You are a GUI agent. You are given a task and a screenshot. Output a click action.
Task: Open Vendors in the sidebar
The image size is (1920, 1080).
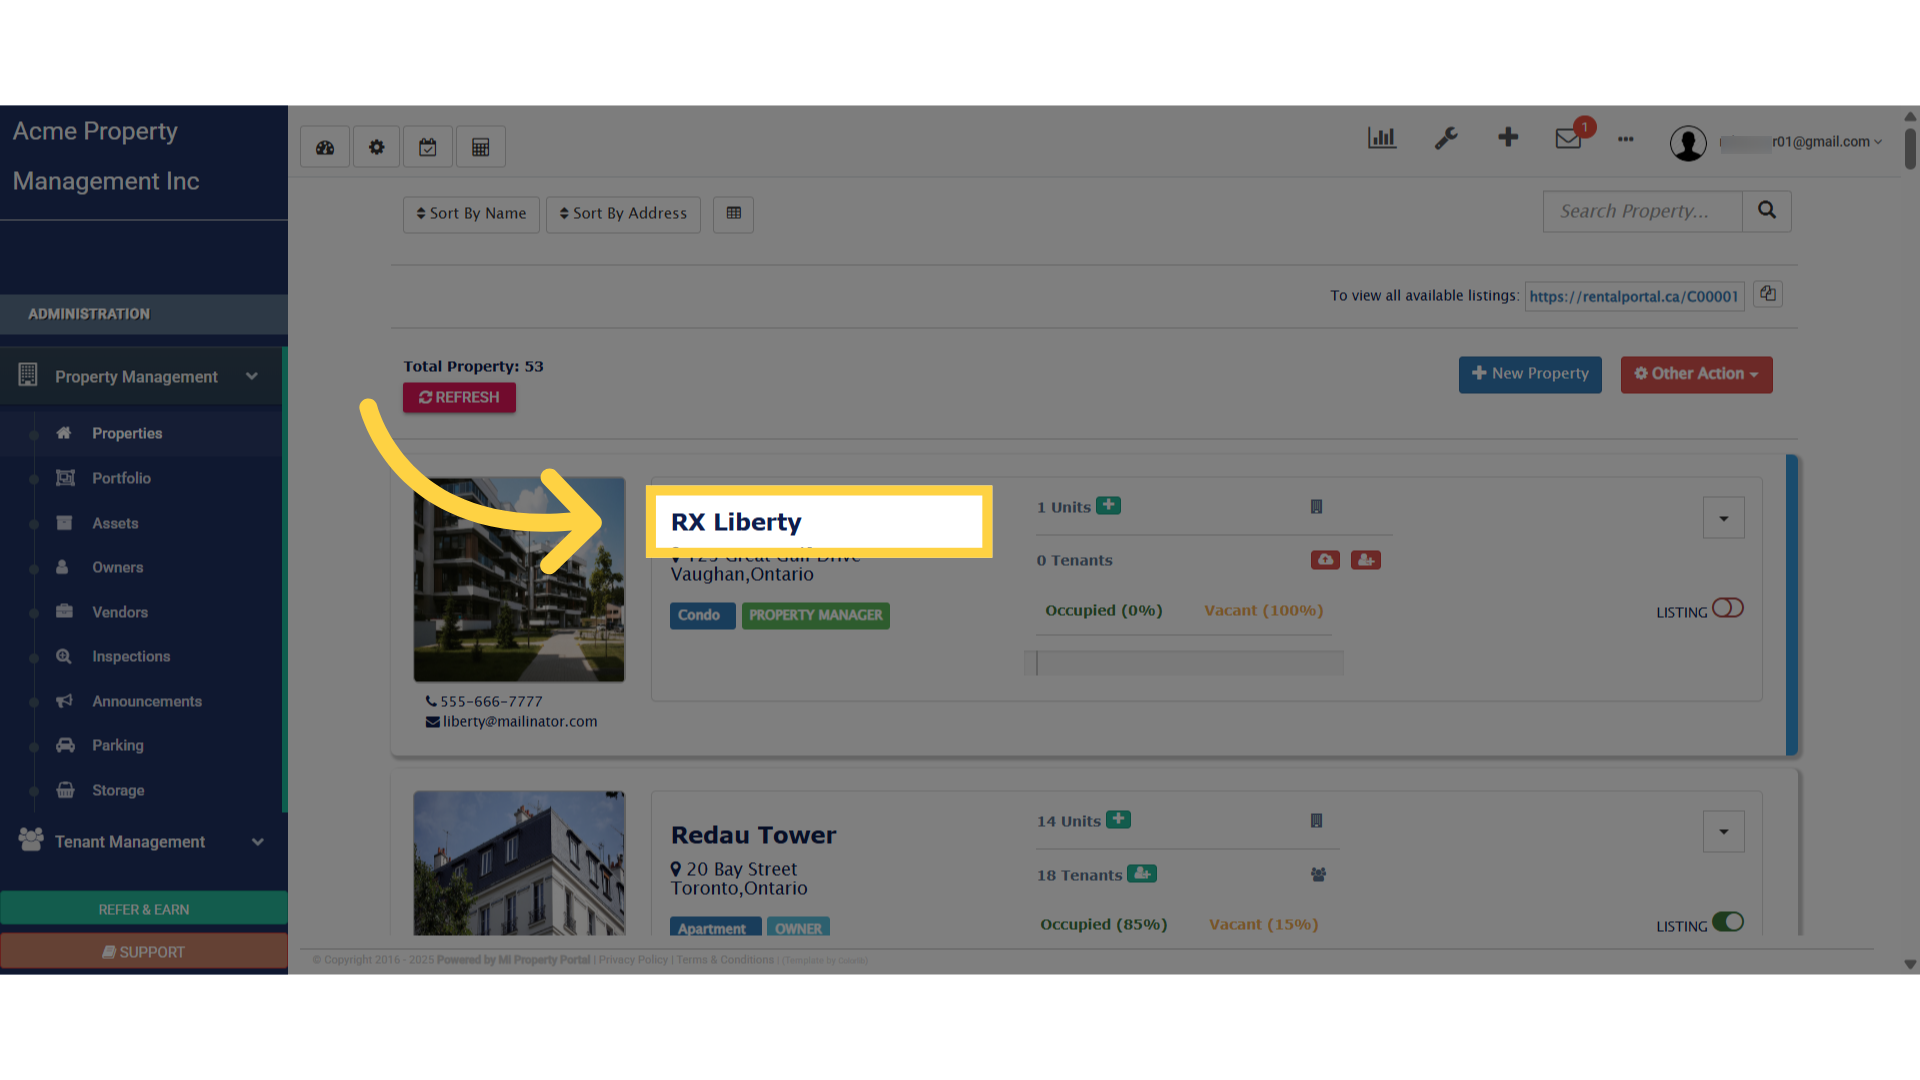point(120,612)
